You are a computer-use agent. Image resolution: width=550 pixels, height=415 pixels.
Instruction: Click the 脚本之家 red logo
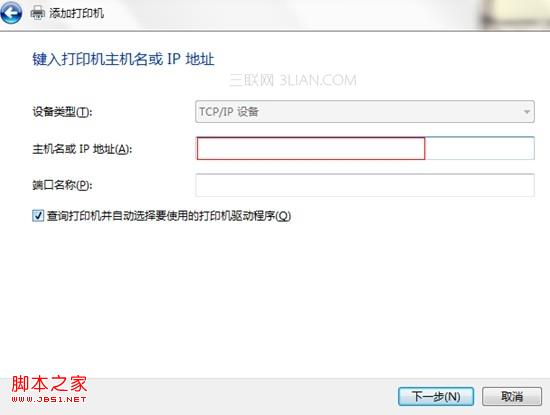coord(49,384)
